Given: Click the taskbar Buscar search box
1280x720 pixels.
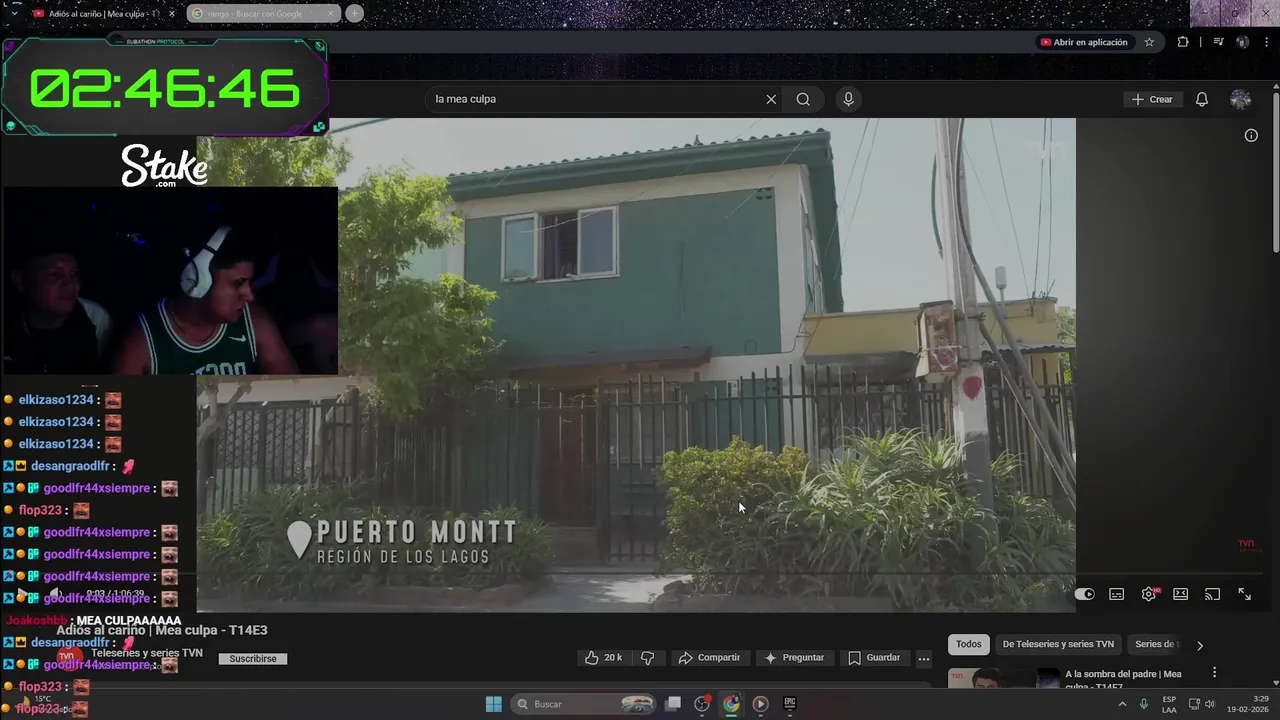Looking at the screenshot, I should click(x=585, y=704).
